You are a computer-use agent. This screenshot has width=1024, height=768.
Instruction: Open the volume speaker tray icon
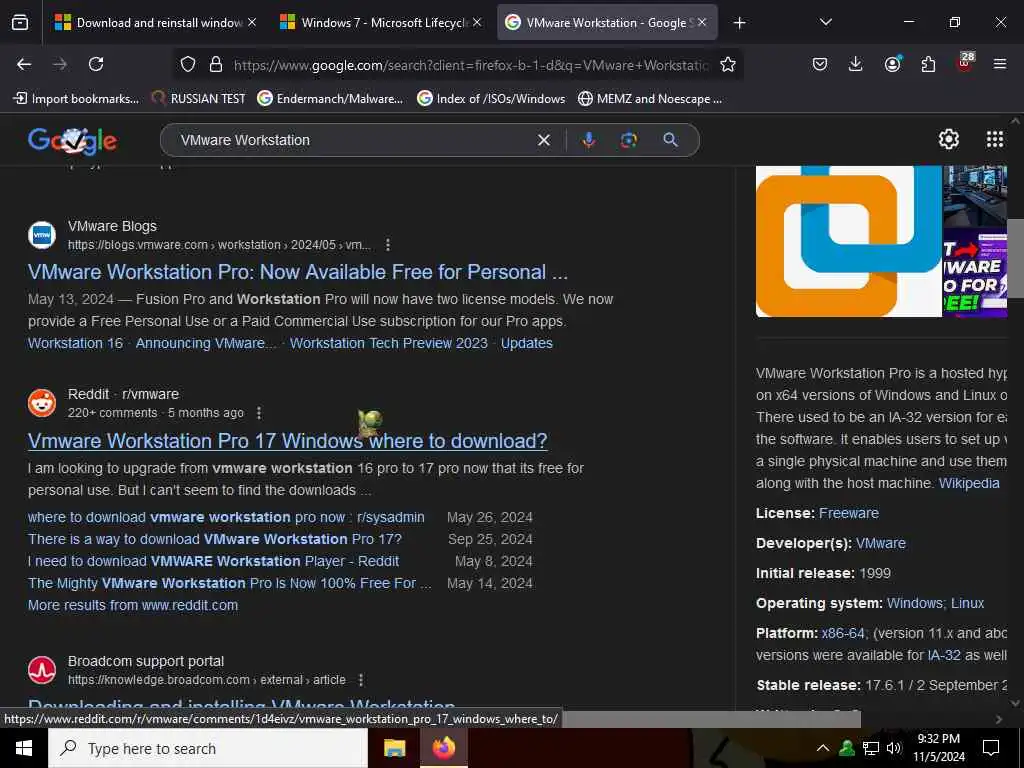894,748
